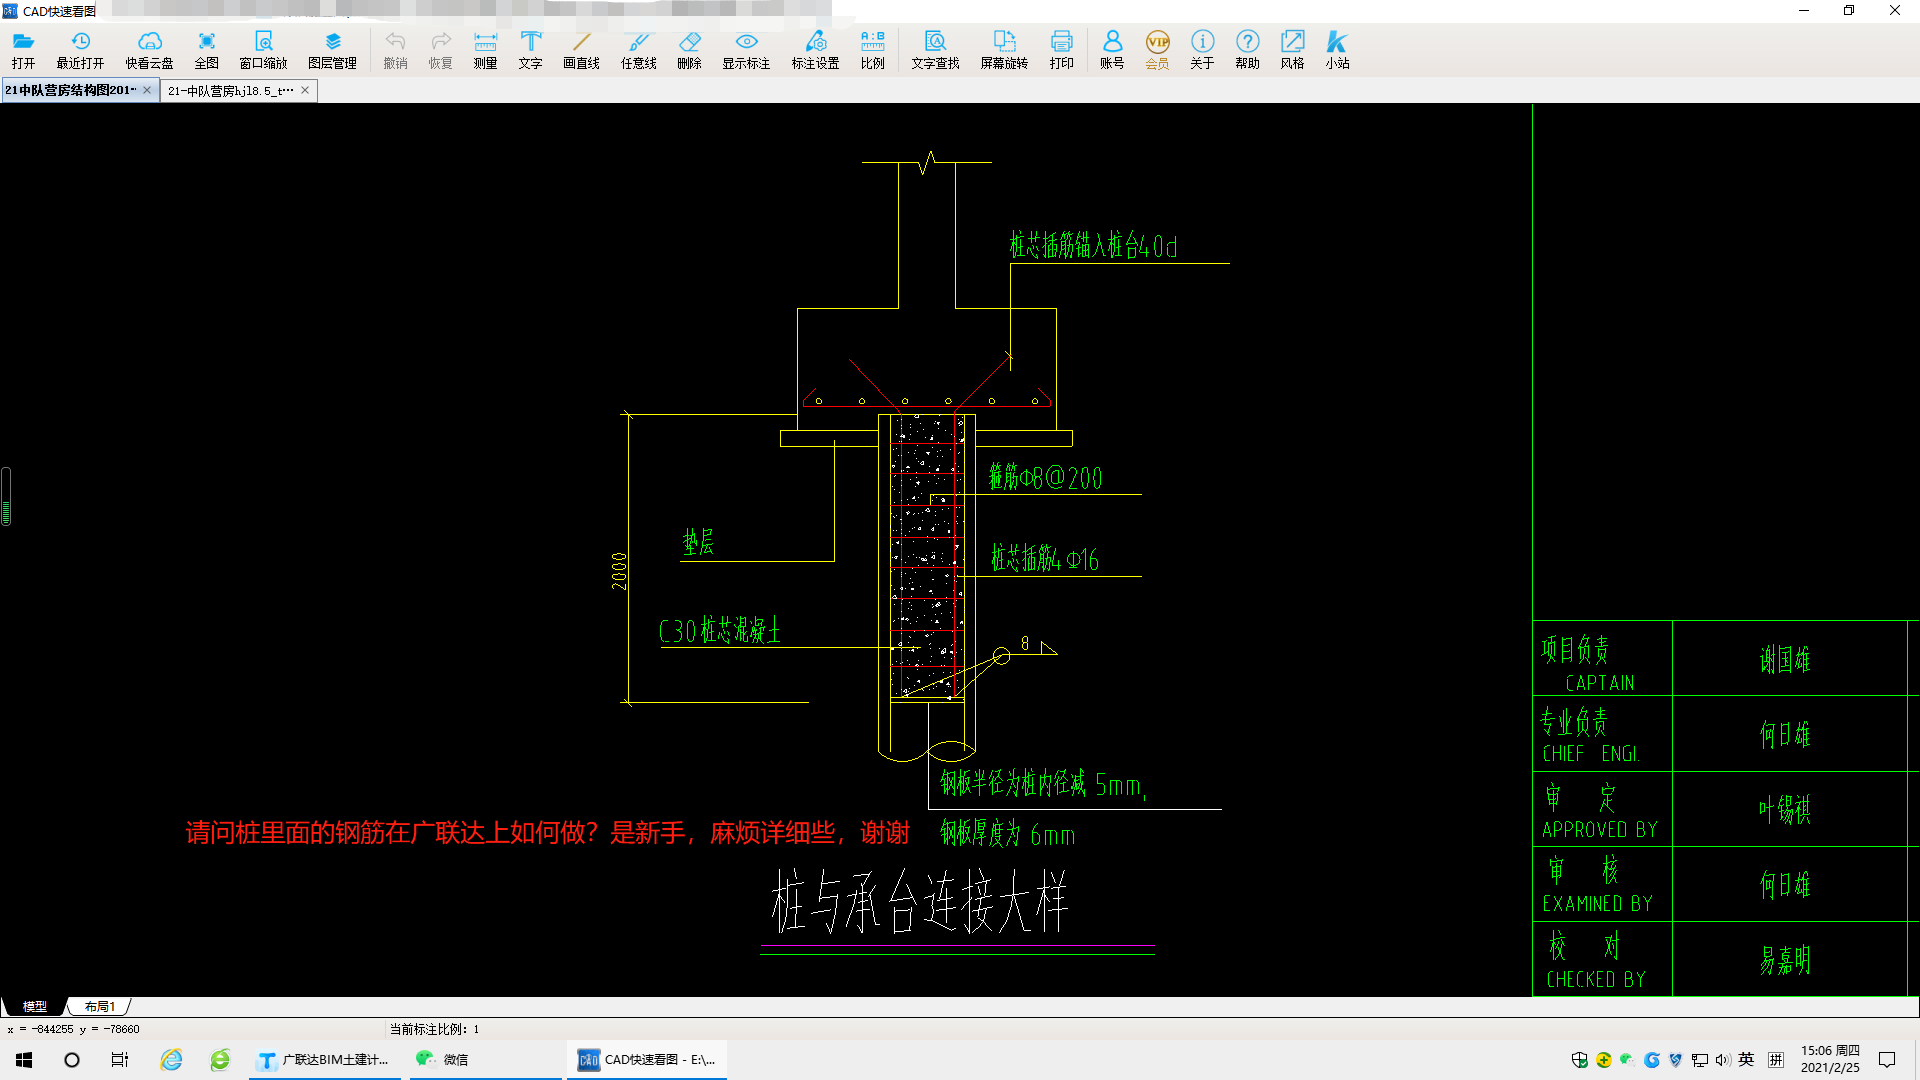Screen dimensions: 1920x1080
Task: Click the 箍筋Φ8@200 annotation
Action: [x=1045, y=477]
